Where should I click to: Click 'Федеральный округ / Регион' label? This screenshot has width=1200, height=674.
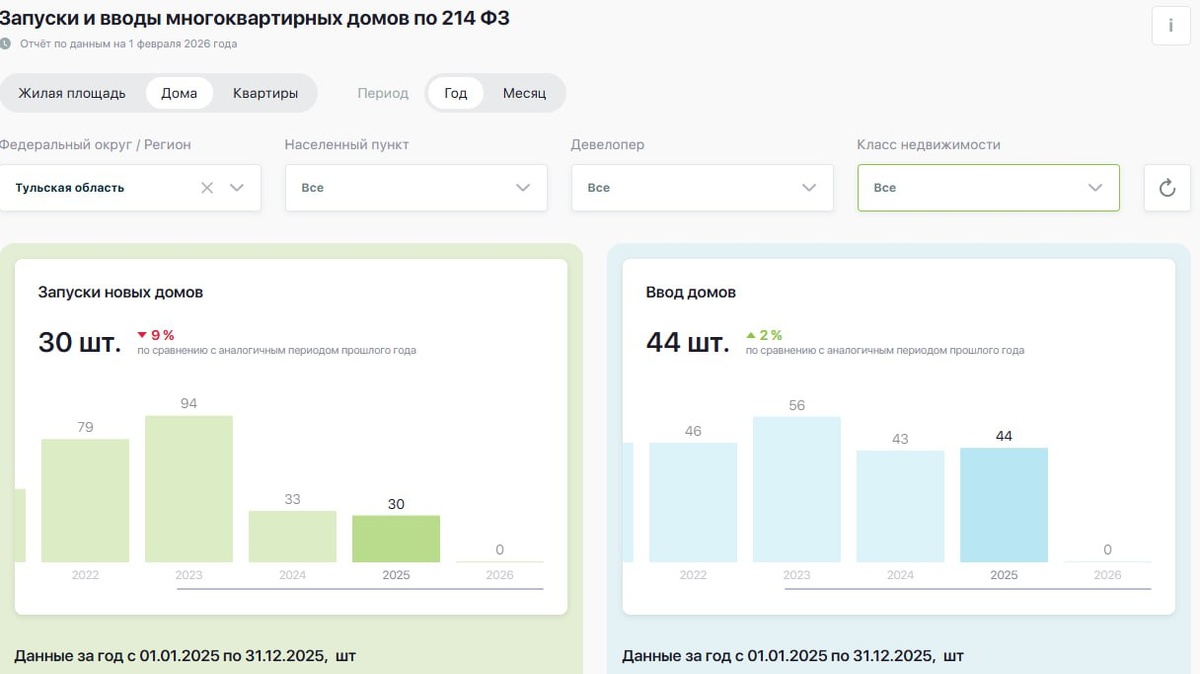point(96,144)
